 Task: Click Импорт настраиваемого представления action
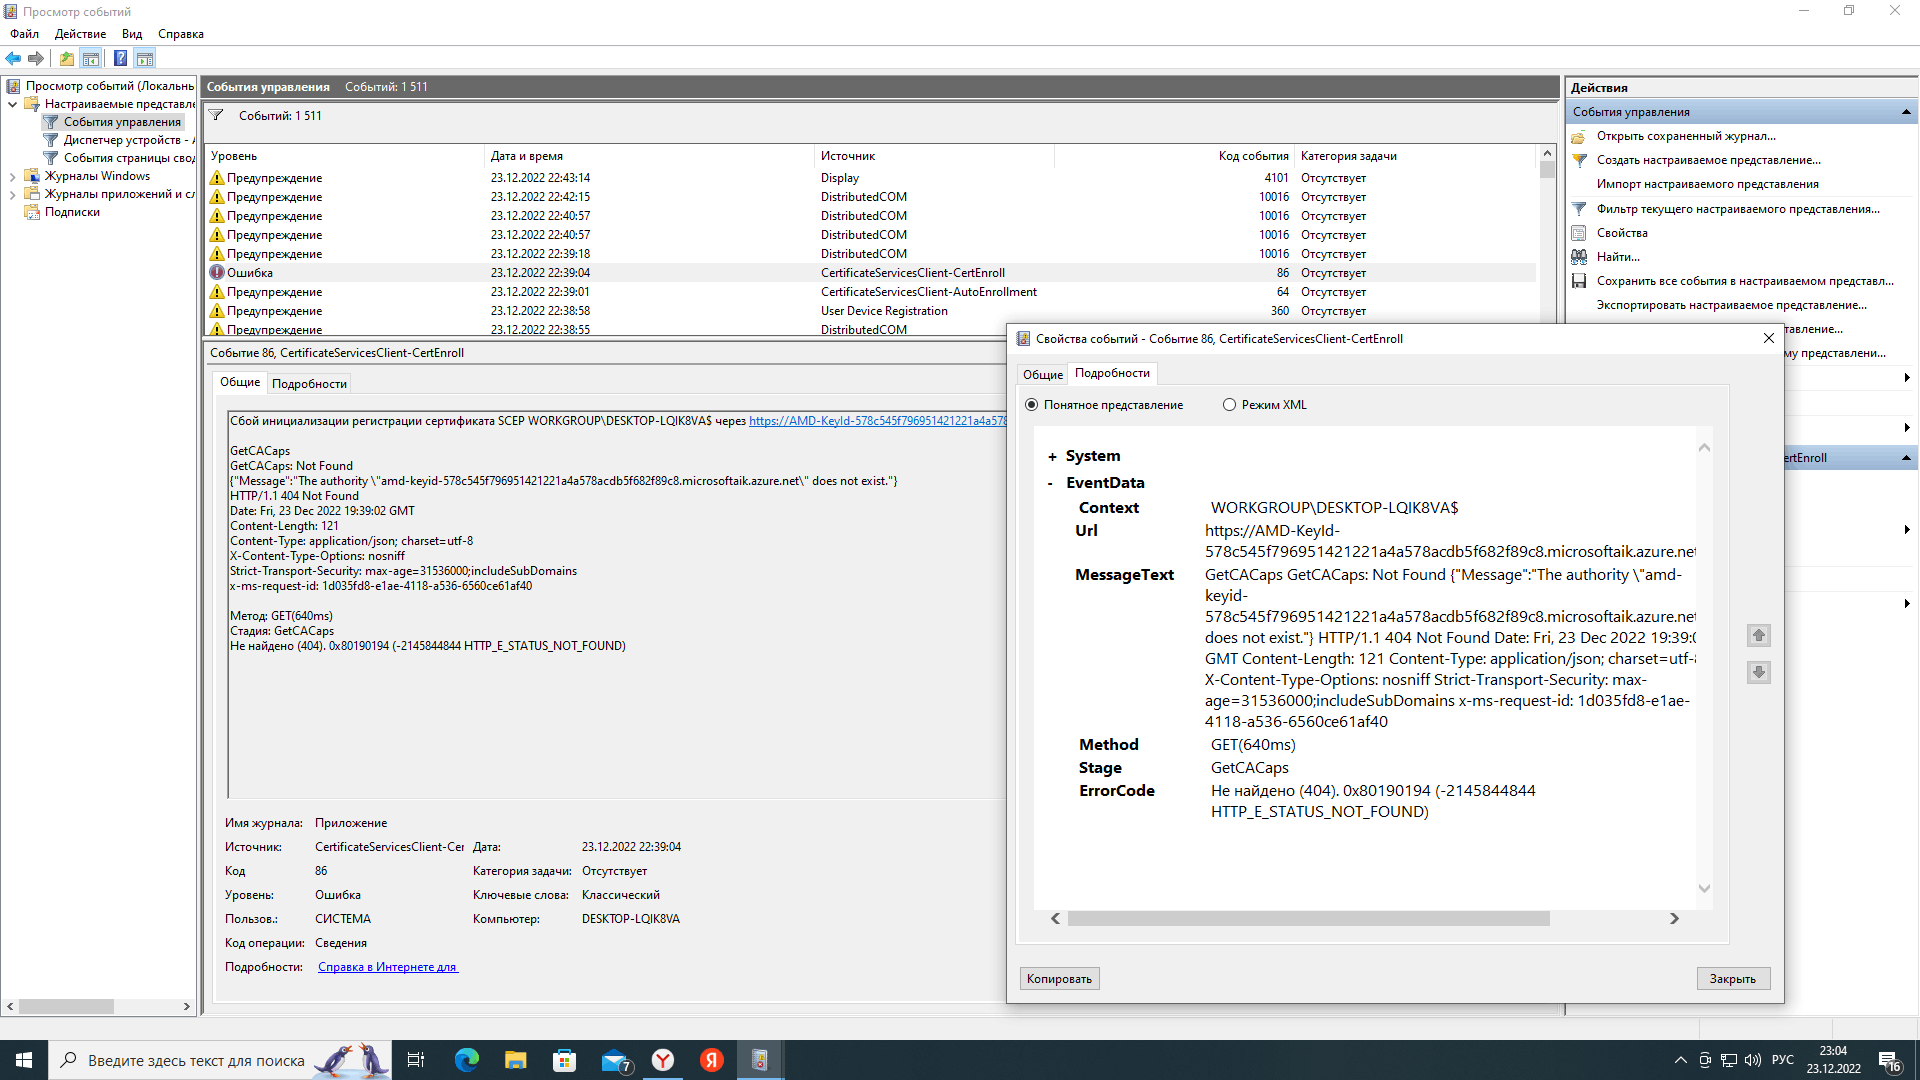coord(1707,184)
